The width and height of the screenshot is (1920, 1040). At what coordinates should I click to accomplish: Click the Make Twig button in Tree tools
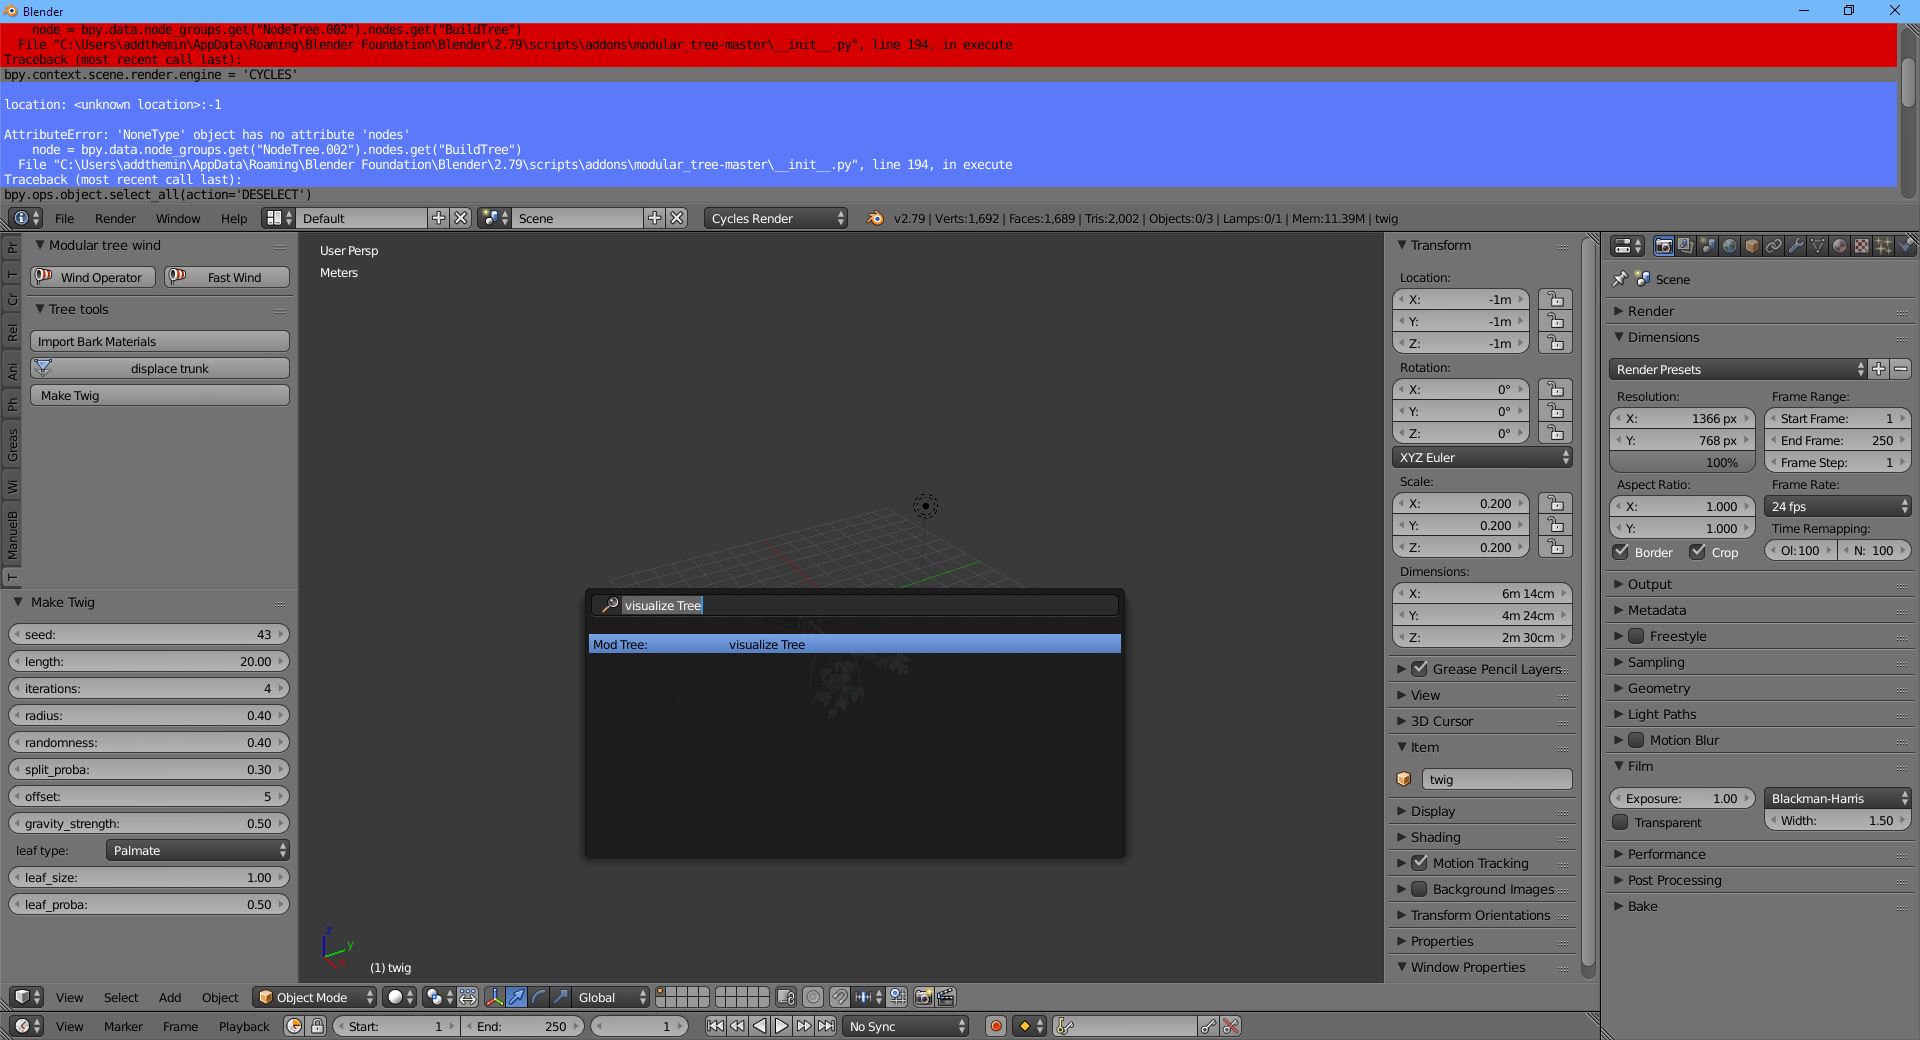point(160,395)
